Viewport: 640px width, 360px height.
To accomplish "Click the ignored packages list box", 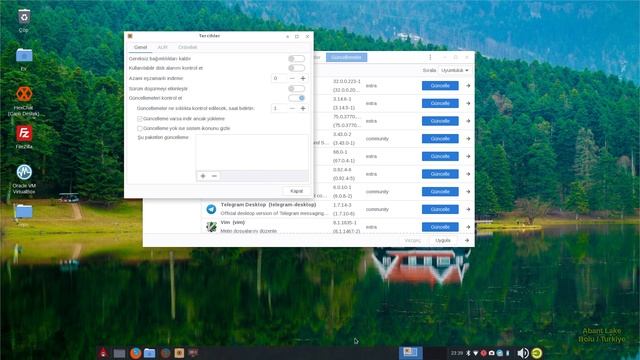I will tap(252, 153).
